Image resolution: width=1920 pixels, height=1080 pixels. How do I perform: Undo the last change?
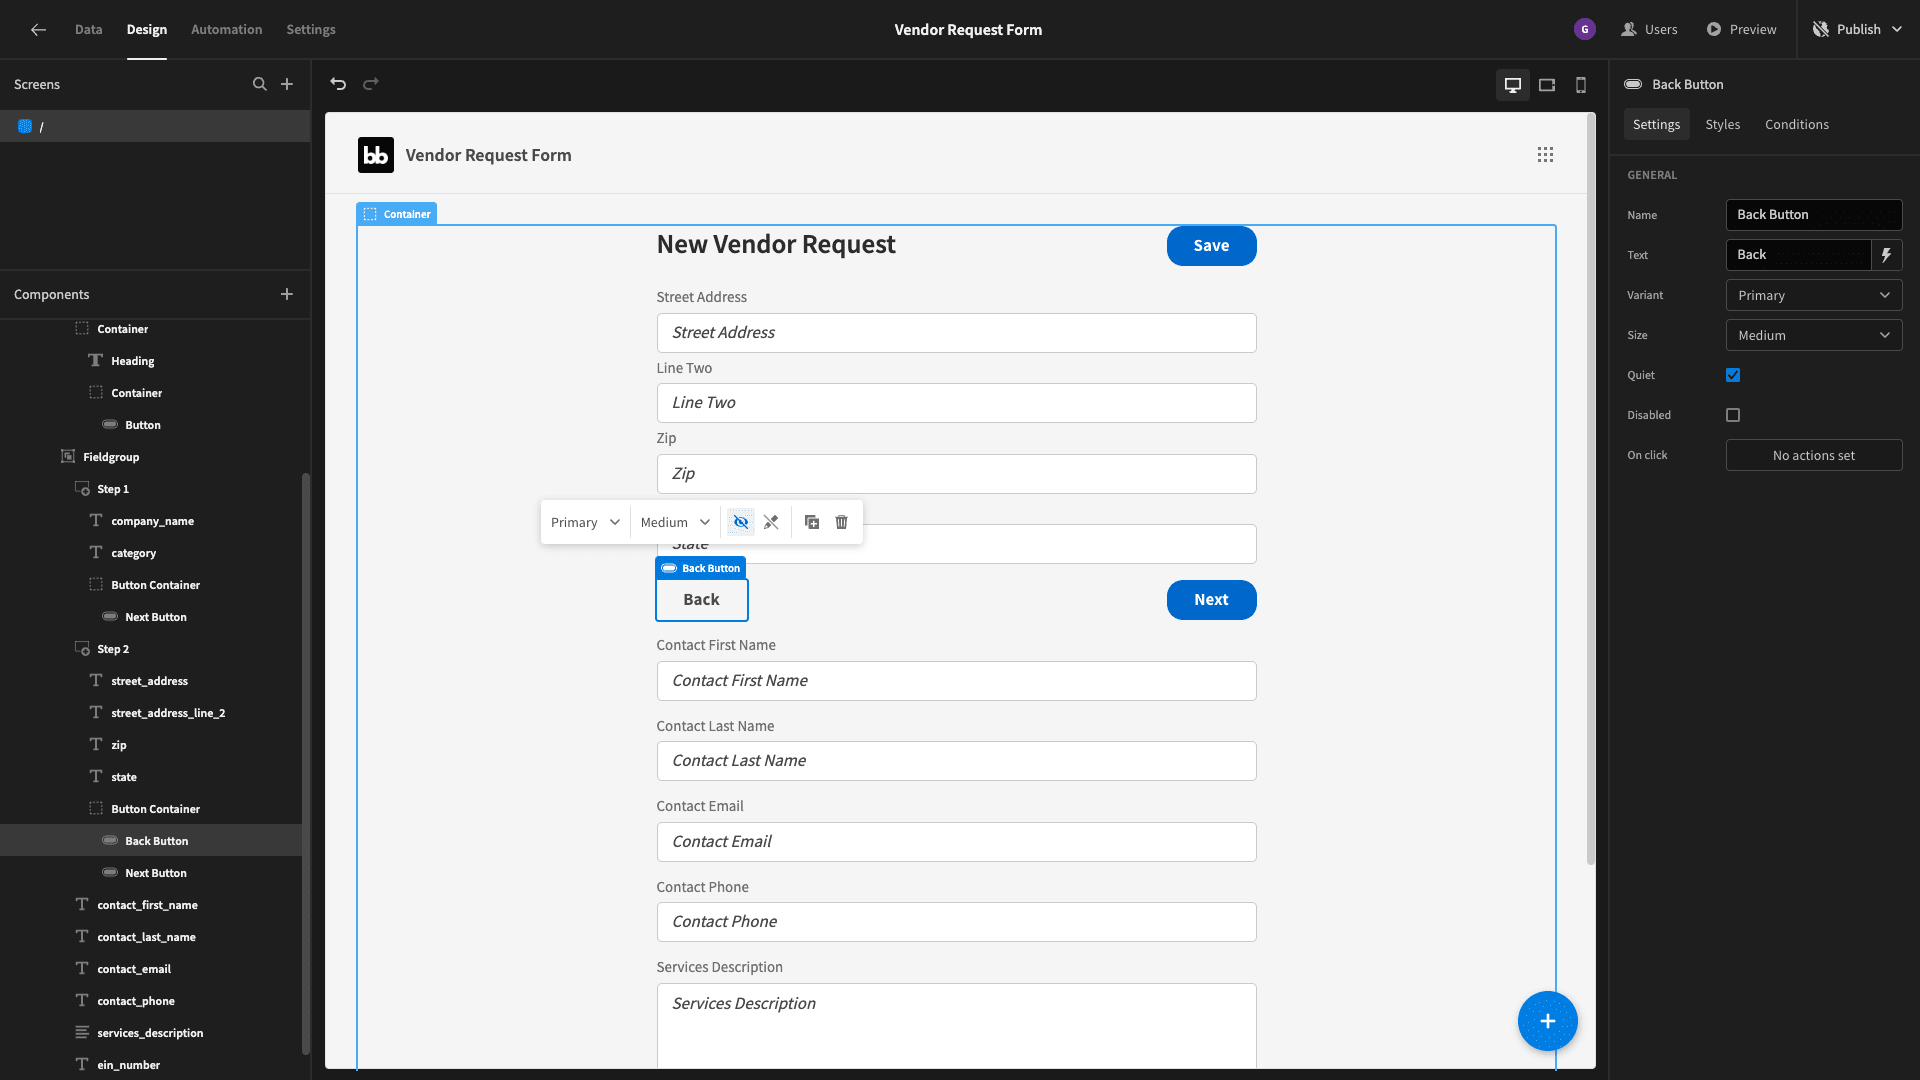(x=338, y=84)
